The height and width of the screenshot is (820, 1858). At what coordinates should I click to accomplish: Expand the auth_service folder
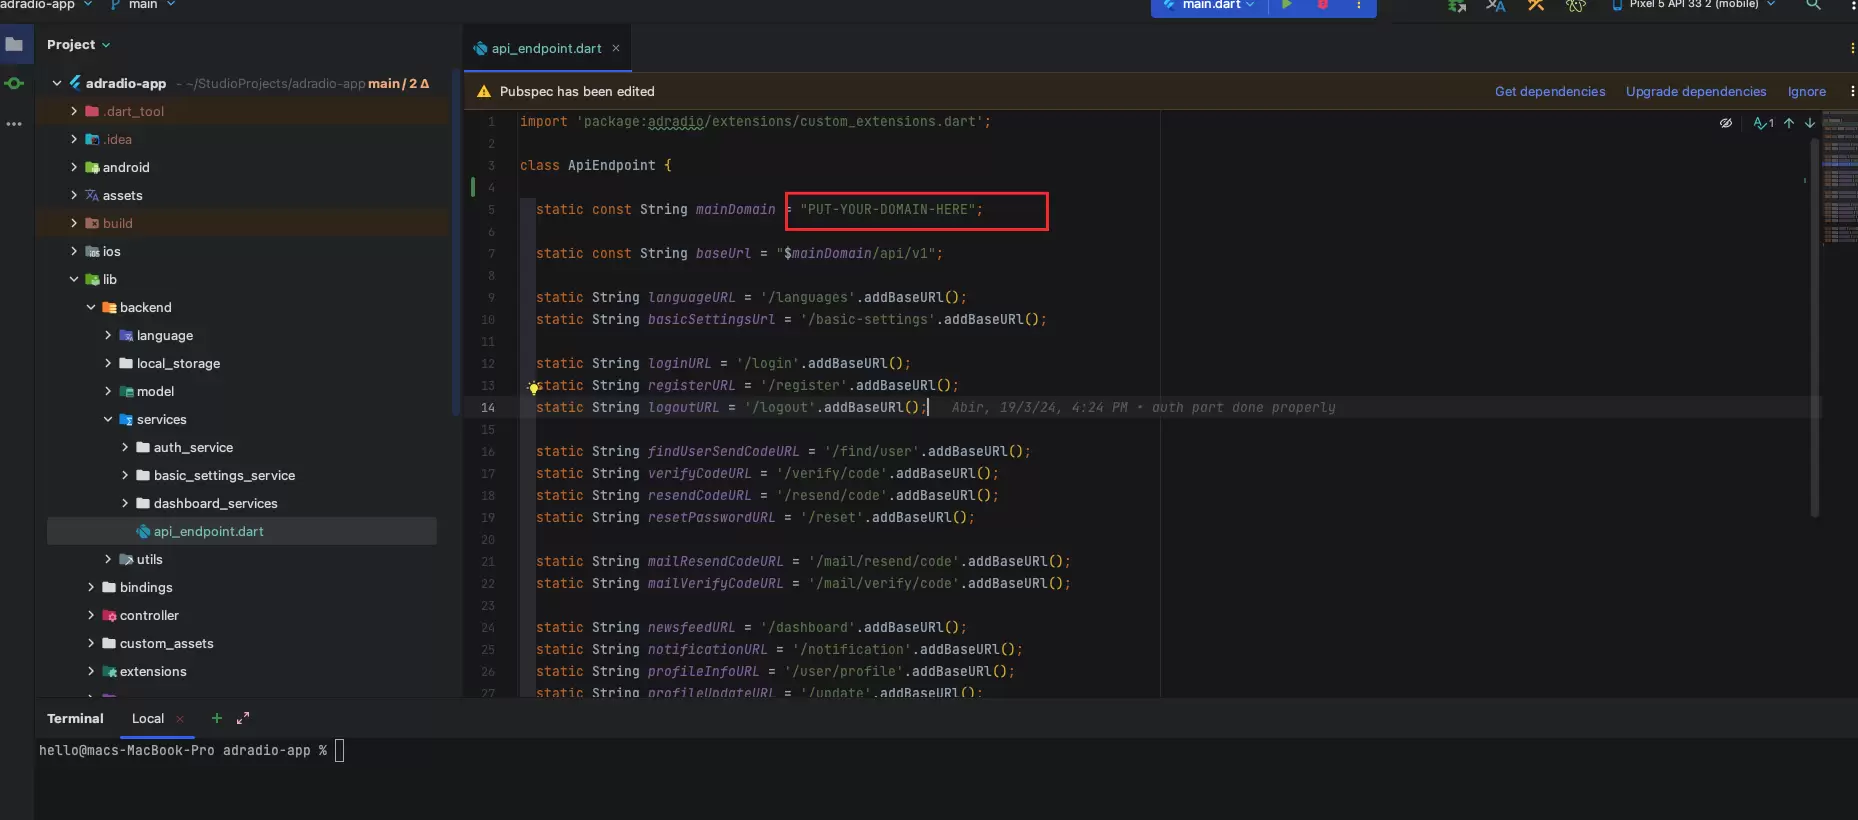coord(125,447)
